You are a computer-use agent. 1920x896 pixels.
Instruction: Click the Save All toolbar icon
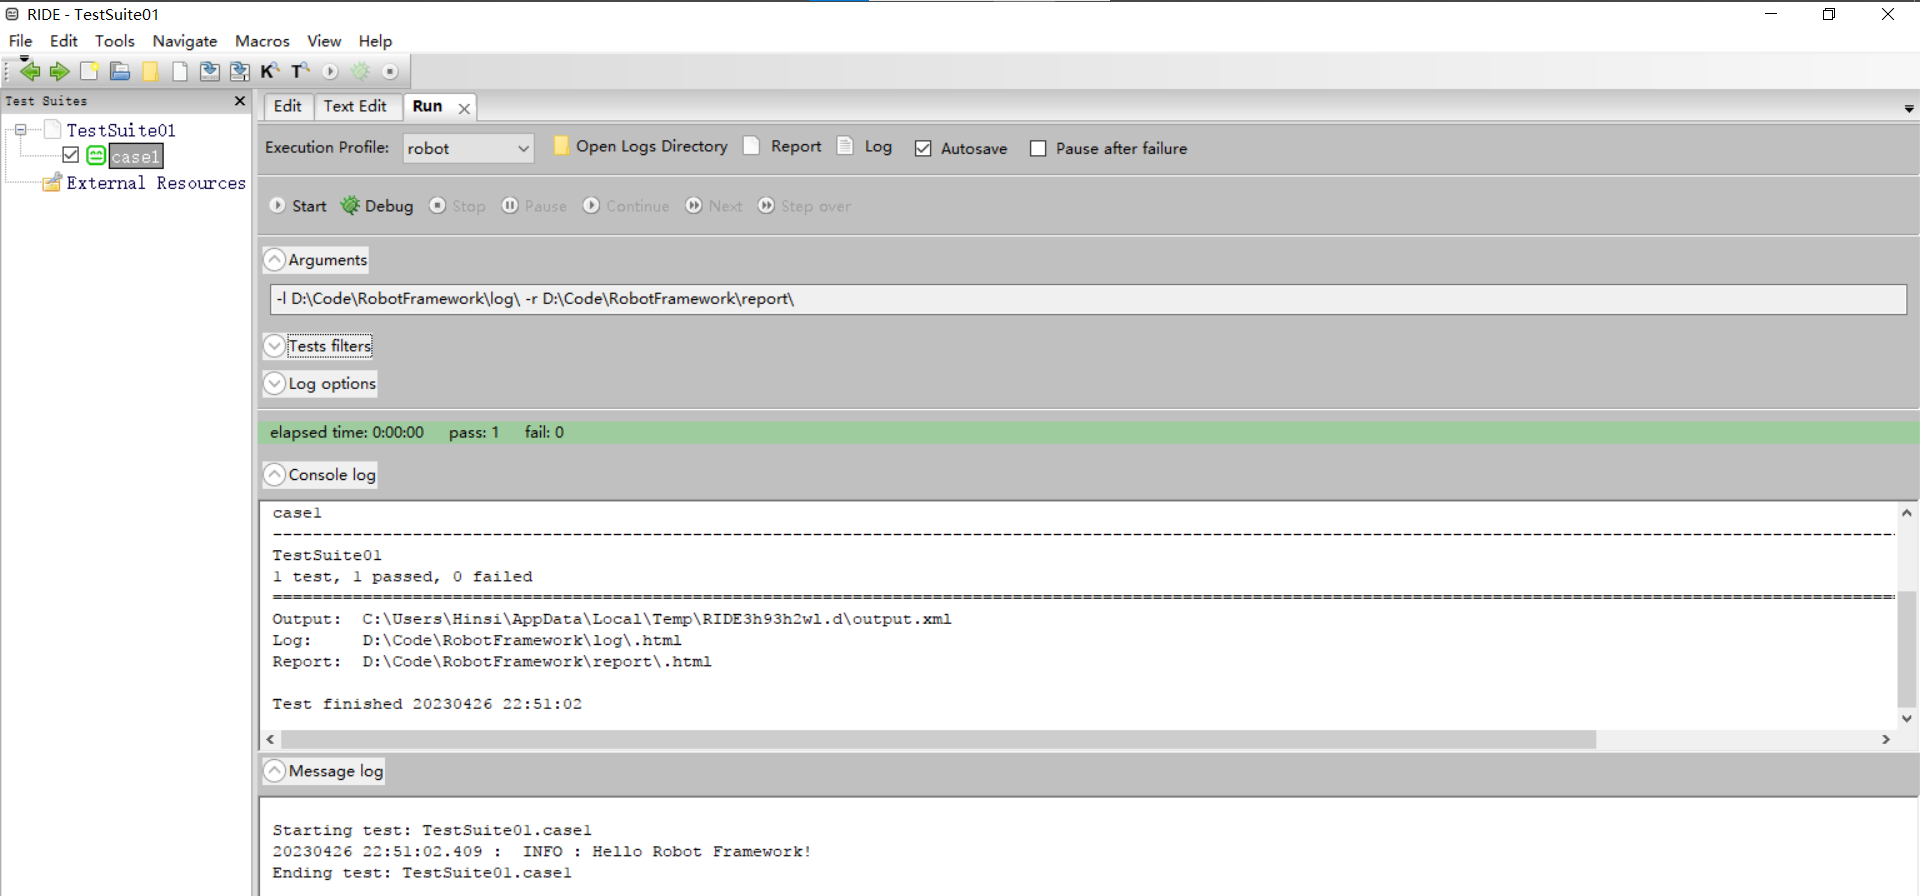240,71
